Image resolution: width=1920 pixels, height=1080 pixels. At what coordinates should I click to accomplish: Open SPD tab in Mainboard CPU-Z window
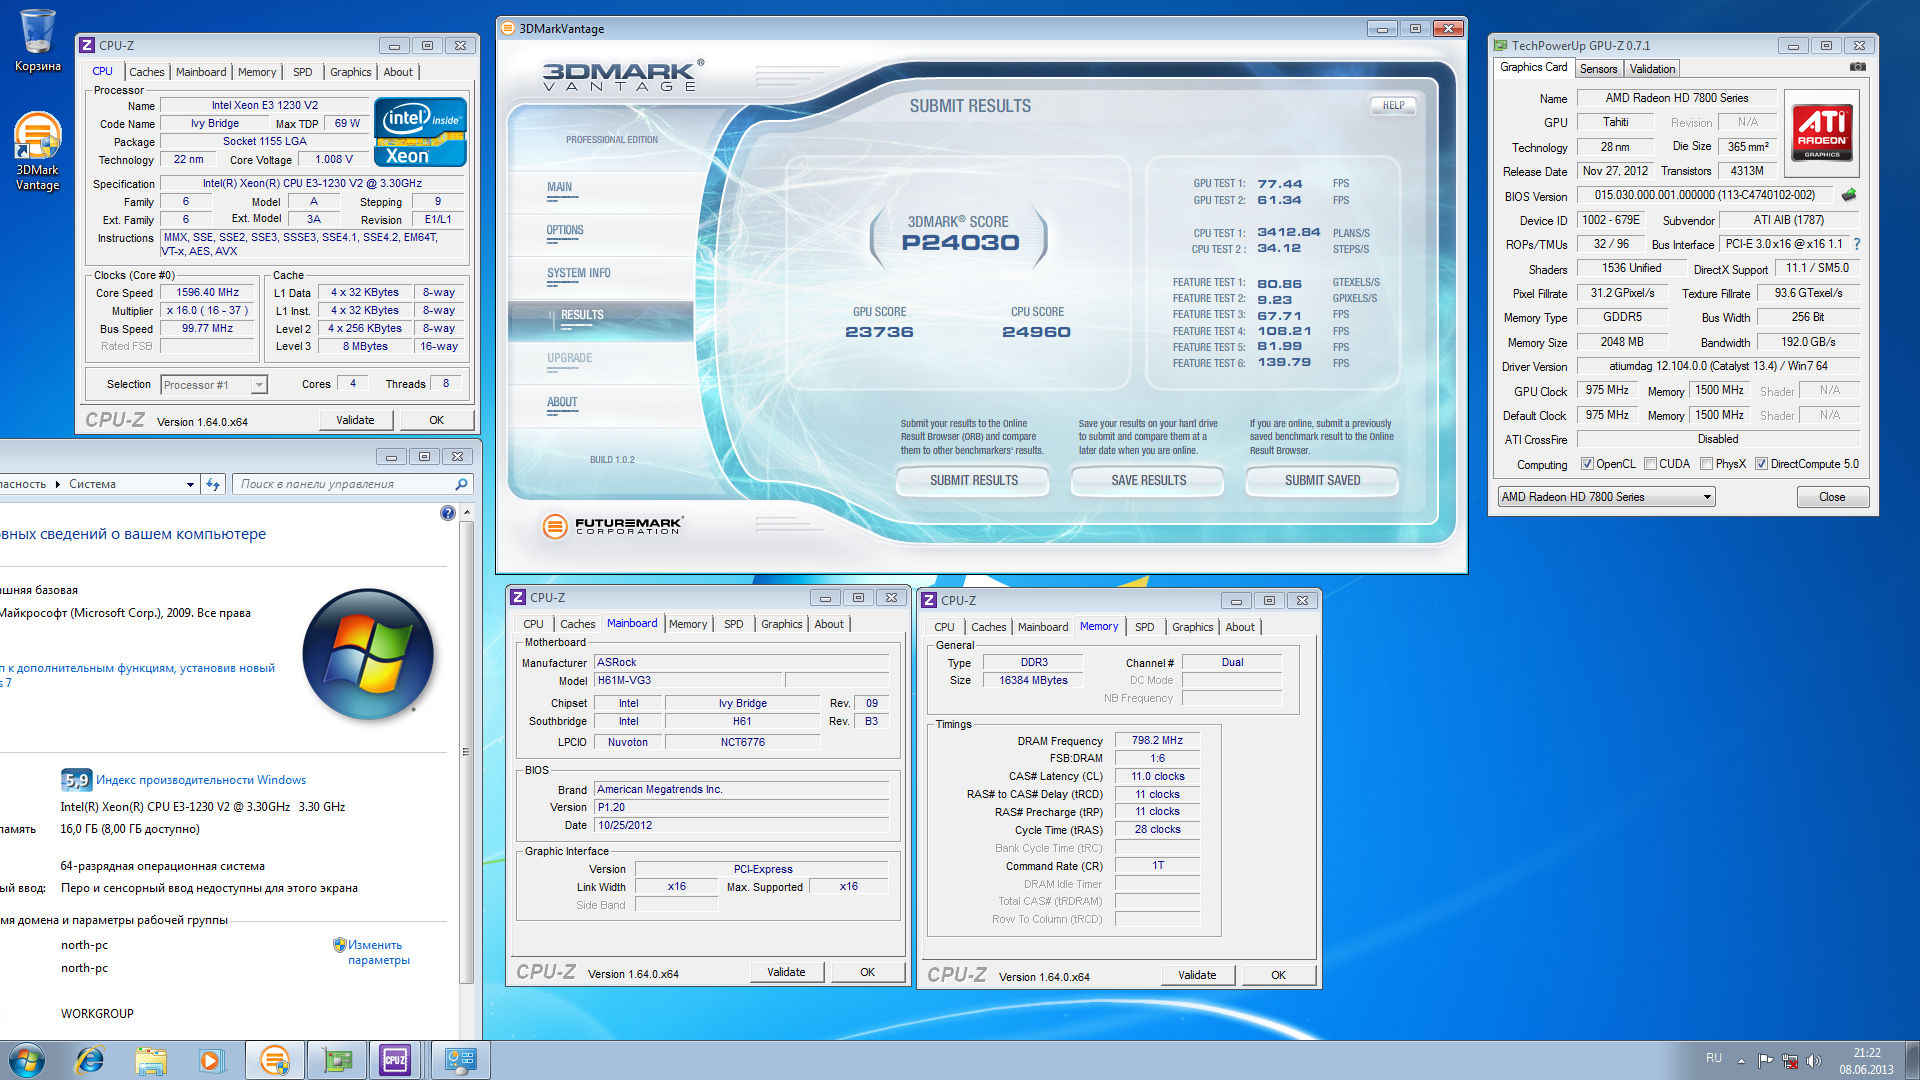[734, 624]
